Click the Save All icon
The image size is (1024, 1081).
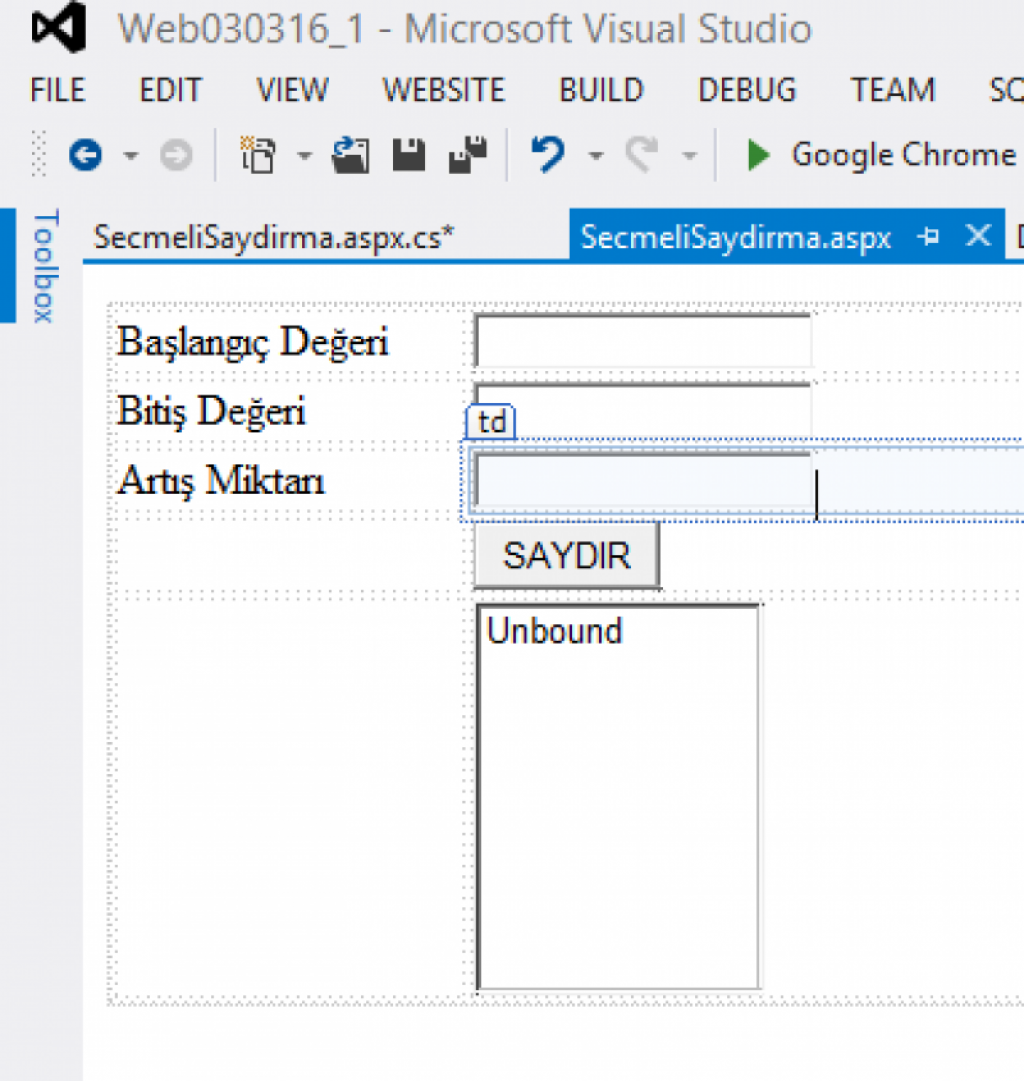468,154
